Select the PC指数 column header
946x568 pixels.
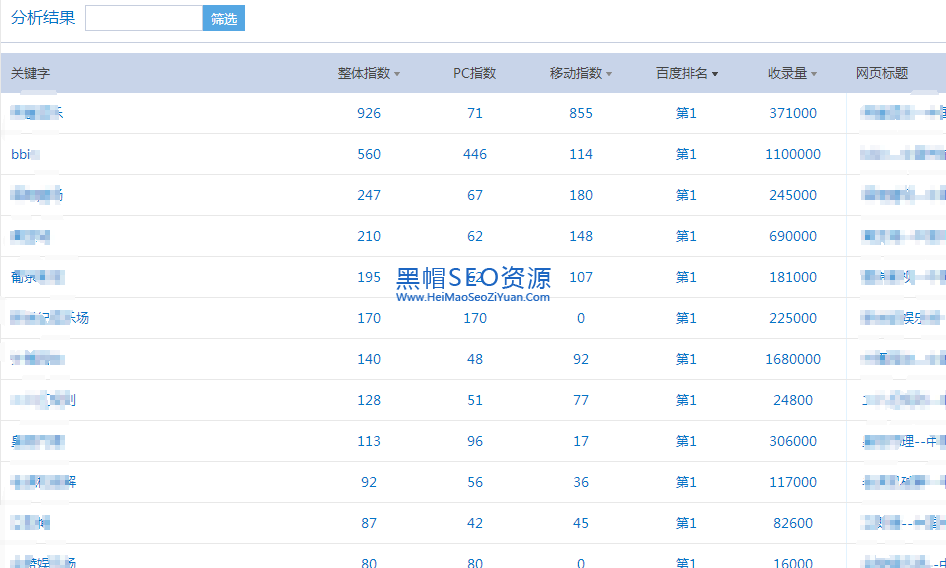click(x=474, y=73)
